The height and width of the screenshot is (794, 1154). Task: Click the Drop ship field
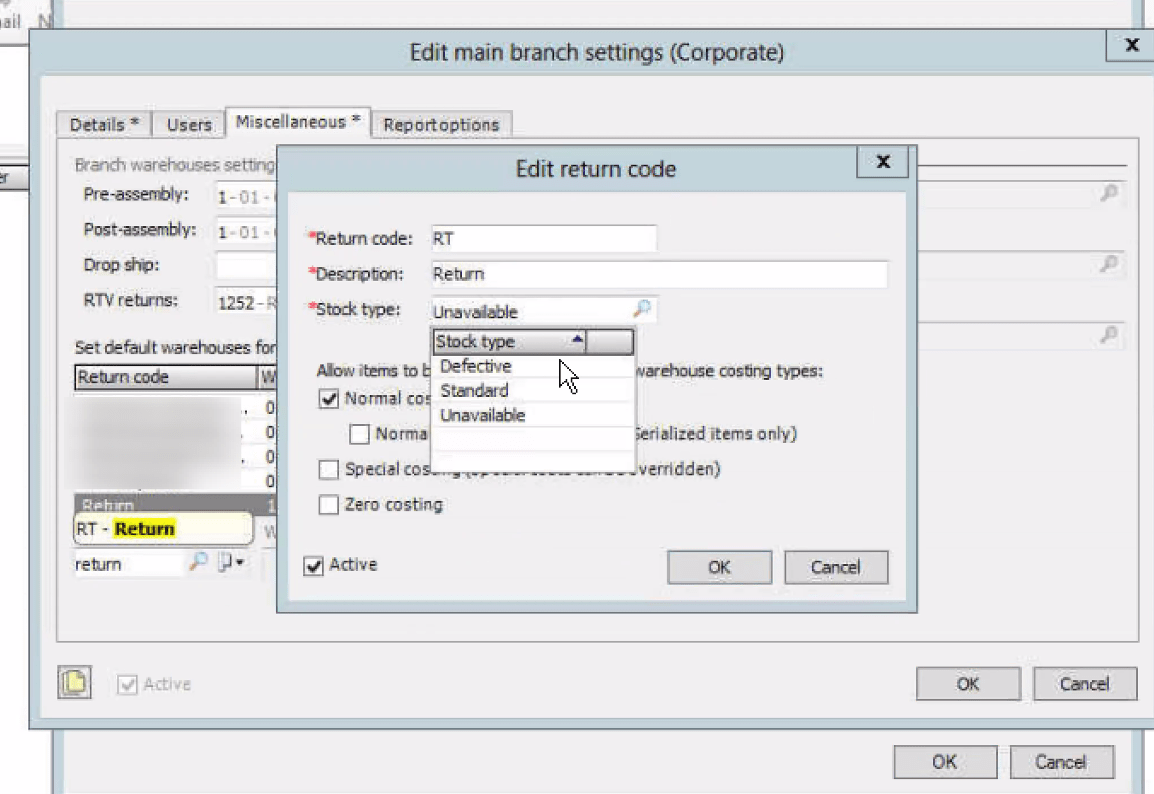[246, 266]
